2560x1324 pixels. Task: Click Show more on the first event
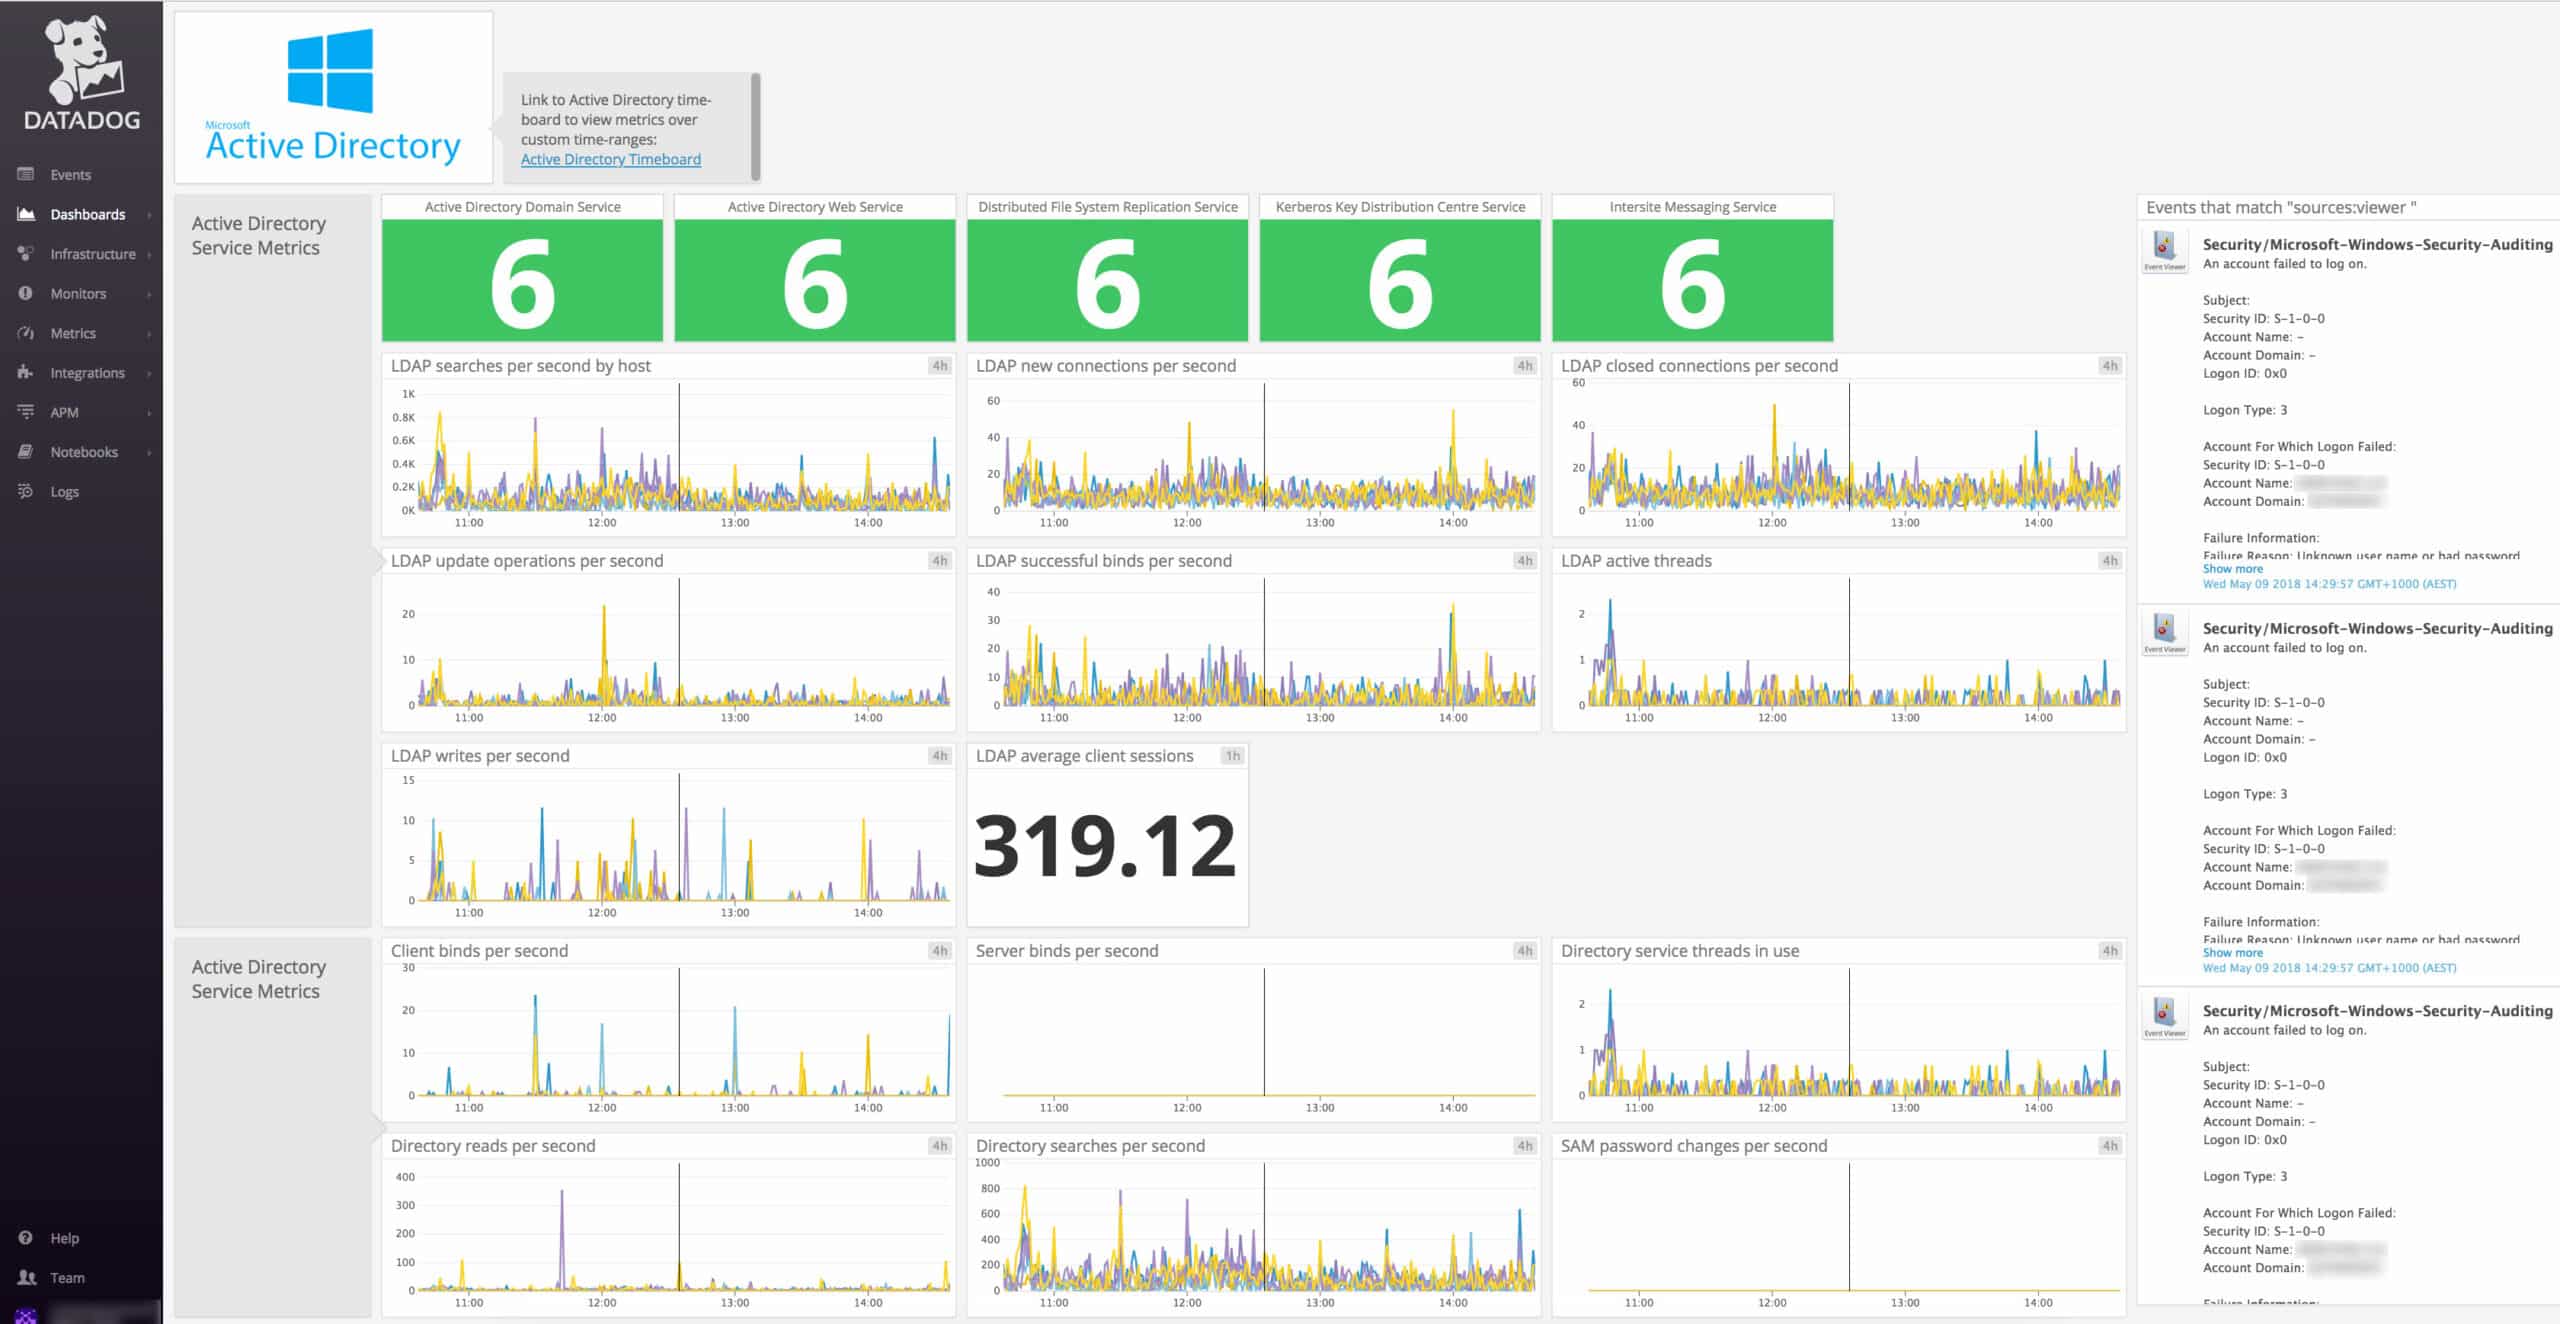point(2232,568)
